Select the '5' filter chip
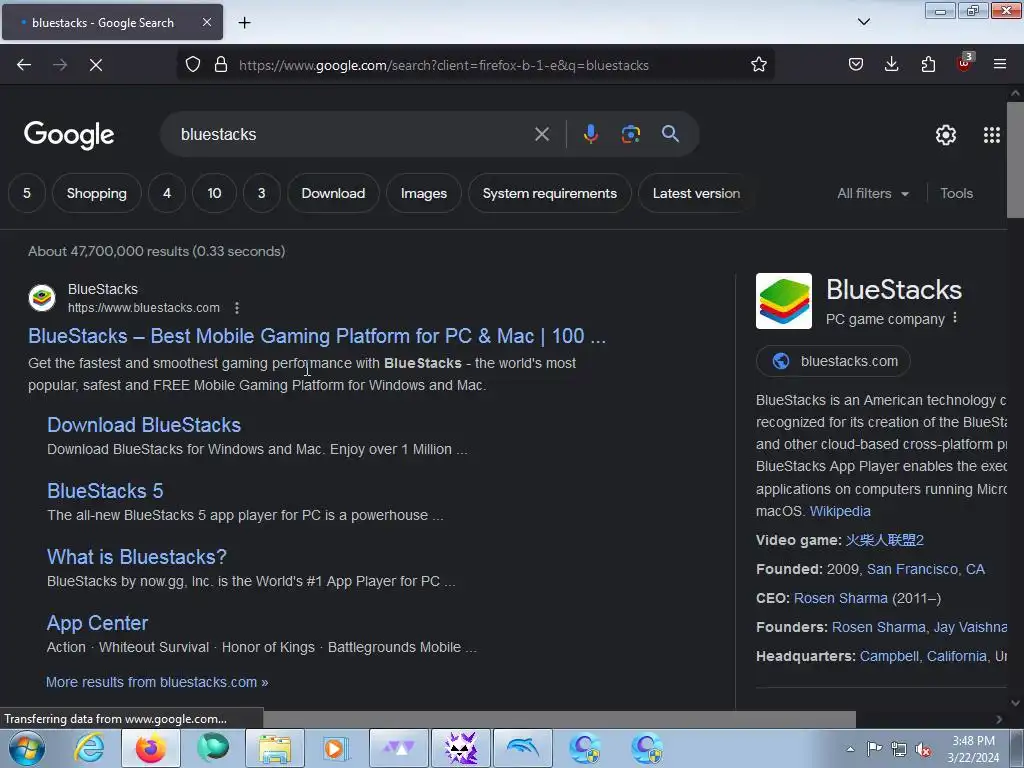This screenshot has width=1024, height=768. (x=27, y=193)
